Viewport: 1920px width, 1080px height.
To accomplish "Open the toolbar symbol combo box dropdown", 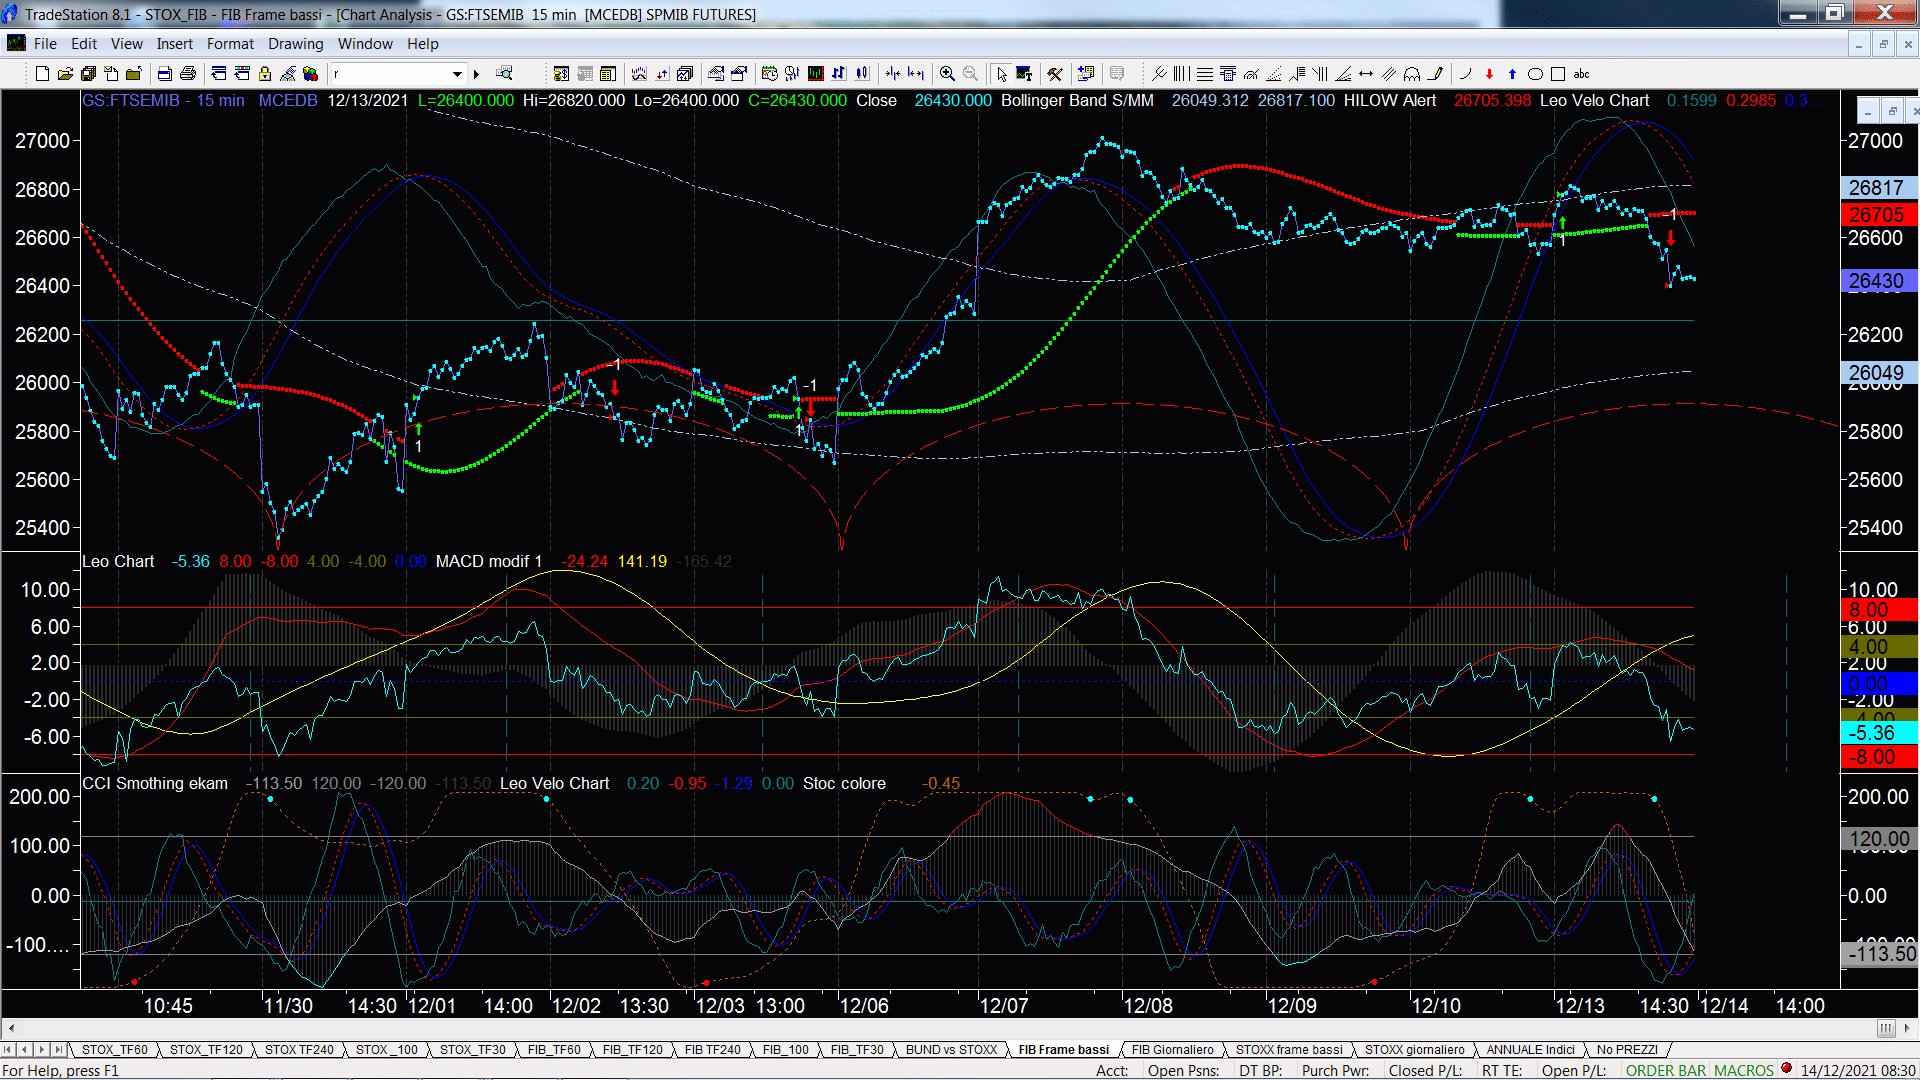I will click(457, 74).
